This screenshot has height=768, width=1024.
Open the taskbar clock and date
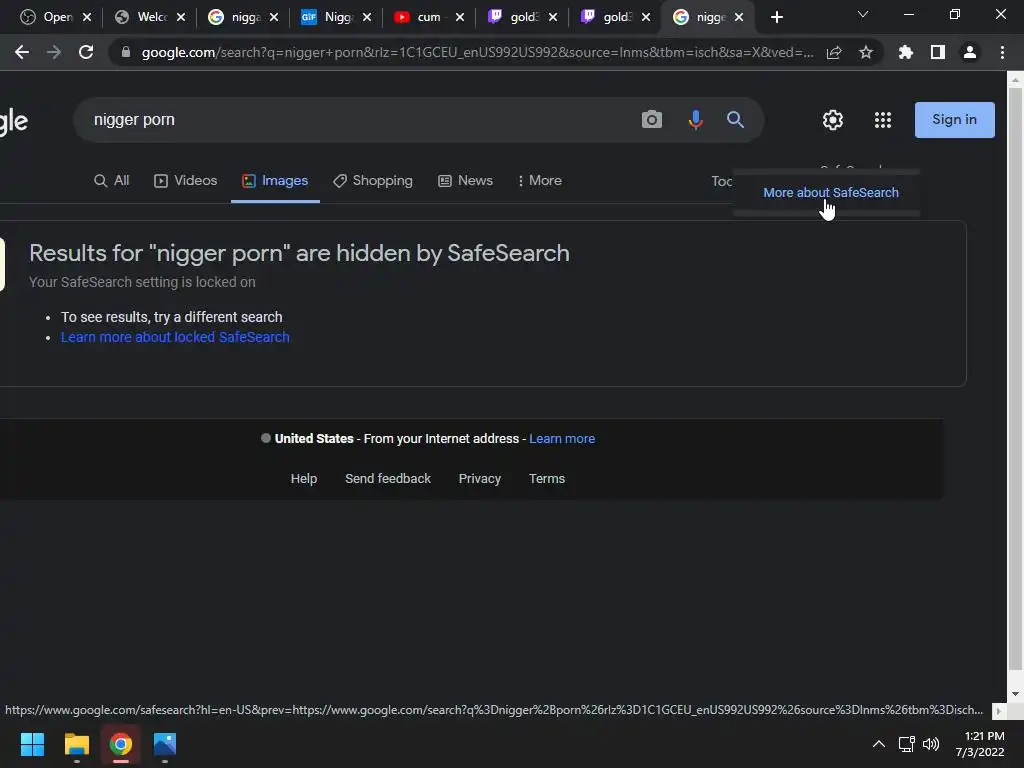click(x=980, y=744)
